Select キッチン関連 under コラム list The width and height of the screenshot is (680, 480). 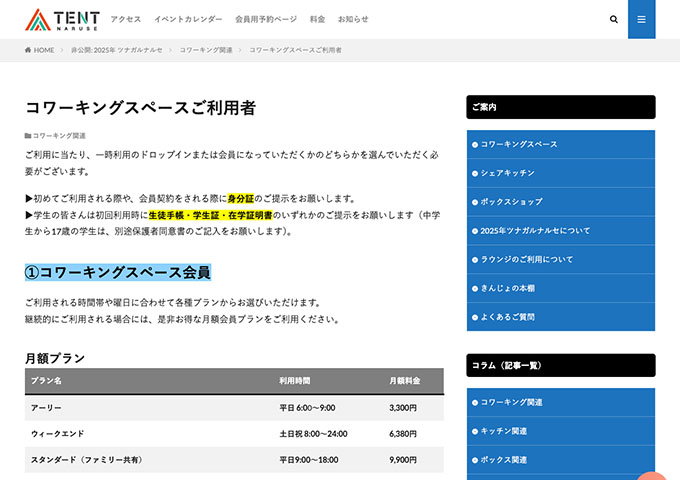504,431
